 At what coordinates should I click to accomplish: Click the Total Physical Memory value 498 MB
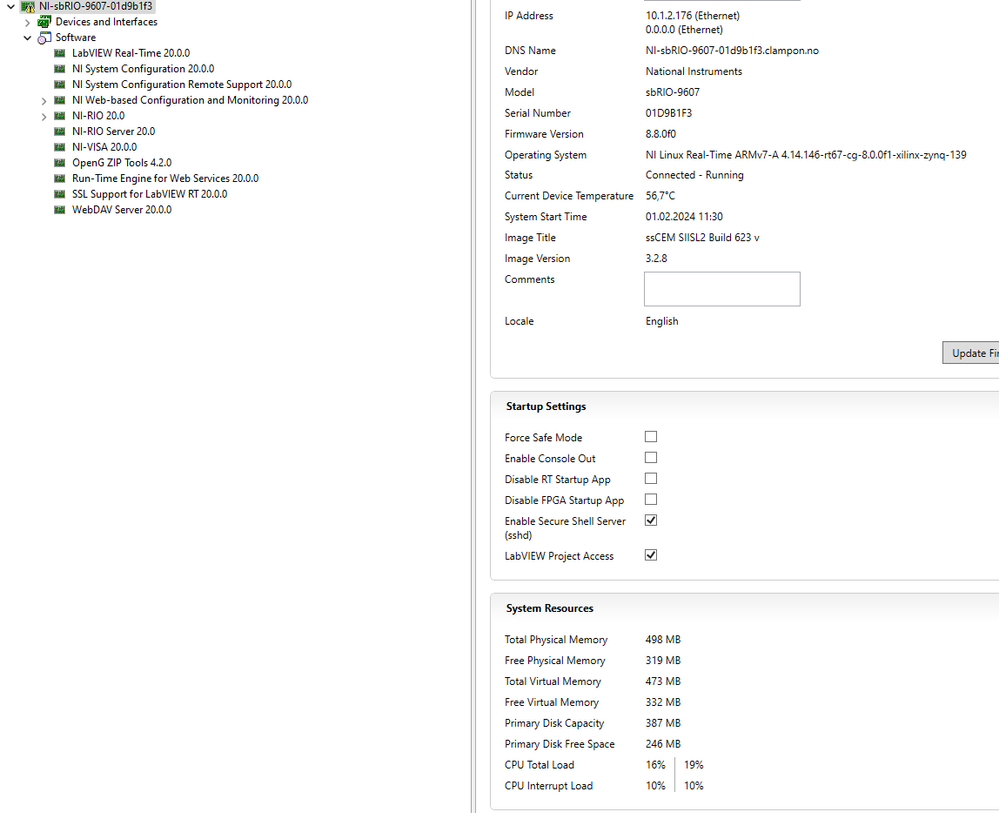click(x=663, y=639)
